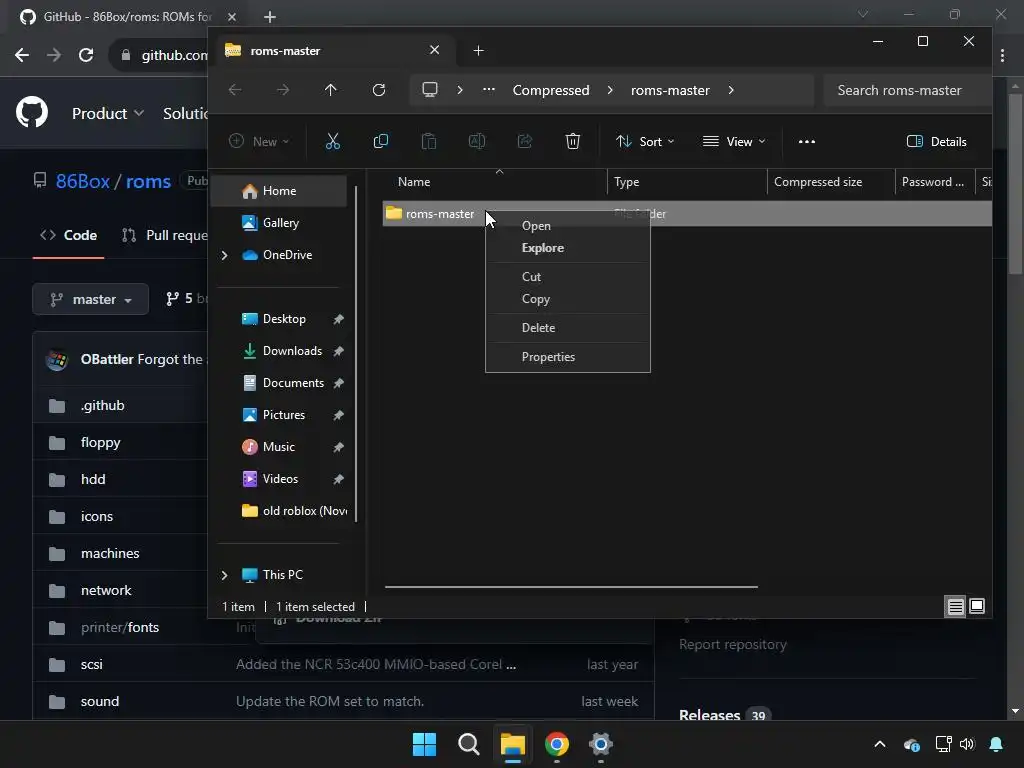Click the Cut scissors icon in Explorer toolbar
1024x768 pixels.
tap(332, 141)
